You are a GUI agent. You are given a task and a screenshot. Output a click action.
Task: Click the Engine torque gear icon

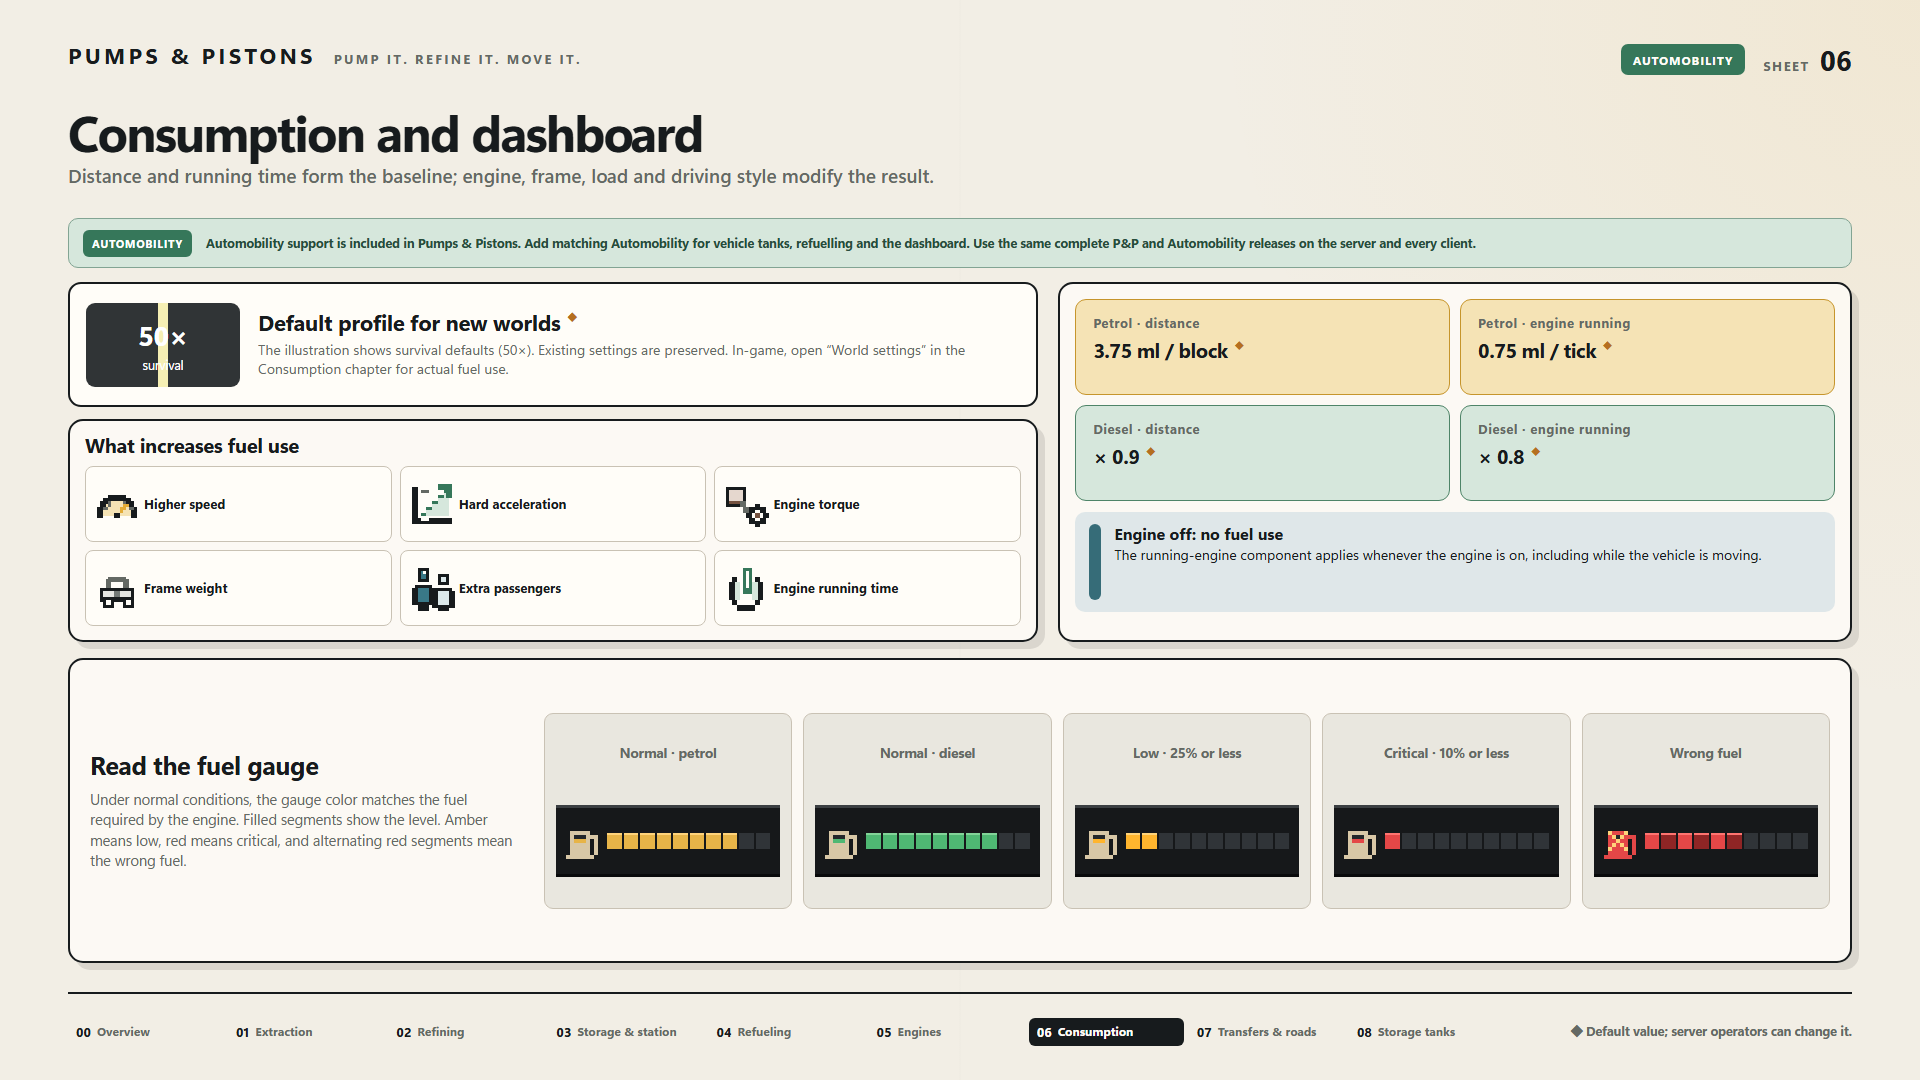[x=746, y=506]
